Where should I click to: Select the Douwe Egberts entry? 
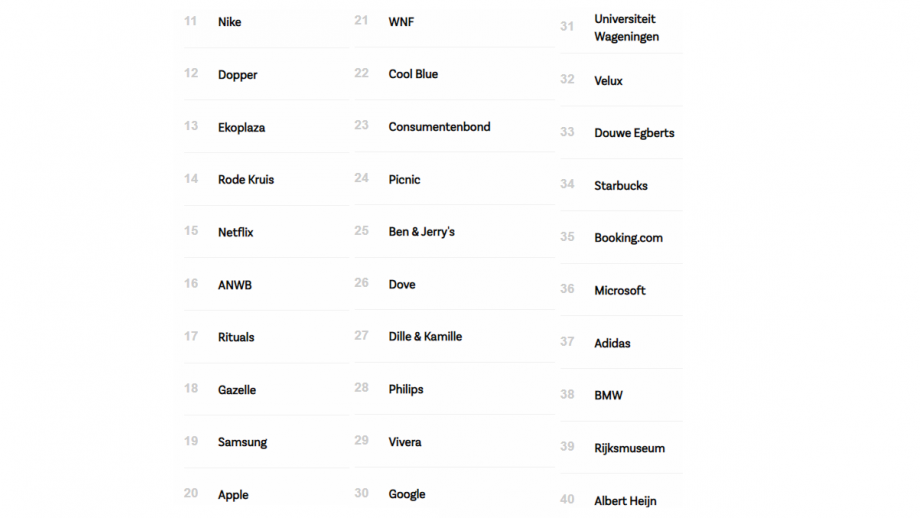pos(634,133)
